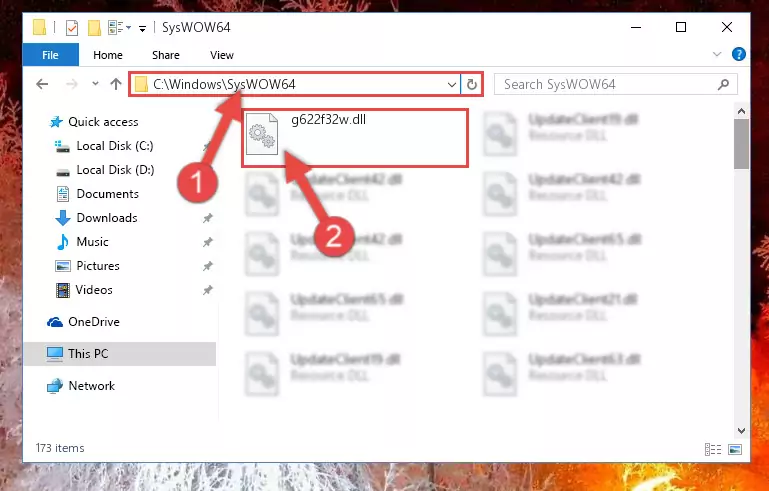Click the g622f32w.dll gear file icon
Image resolution: width=769 pixels, height=491 pixels.
pyautogui.click(x=262, y=134)
